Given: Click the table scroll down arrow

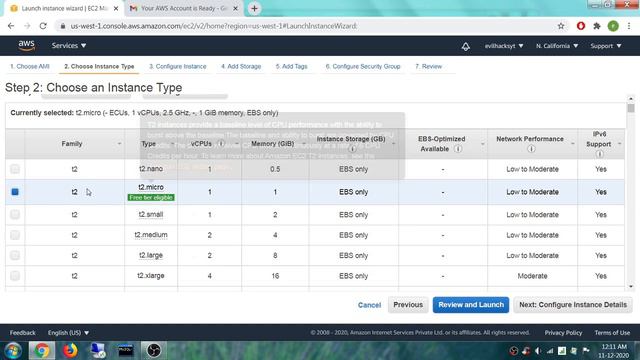Looking at the screenshot, I should point(631,287).
